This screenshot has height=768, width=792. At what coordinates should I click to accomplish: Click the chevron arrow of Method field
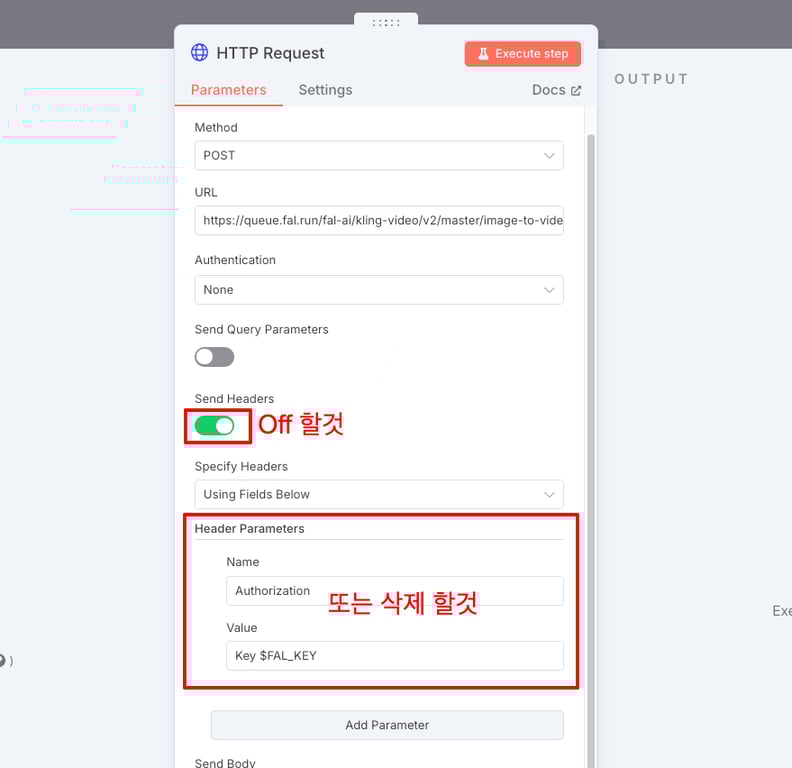click(549, 156)
